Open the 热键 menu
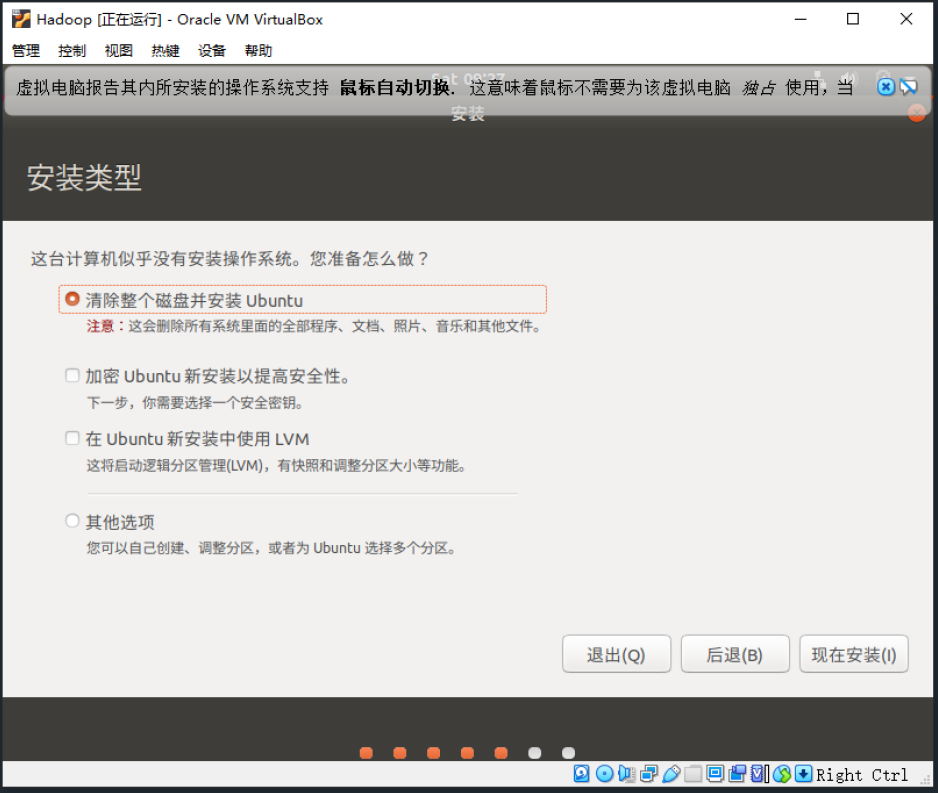Image resolution: width=938 pixels, height=793 pixels. click(166, 51)
